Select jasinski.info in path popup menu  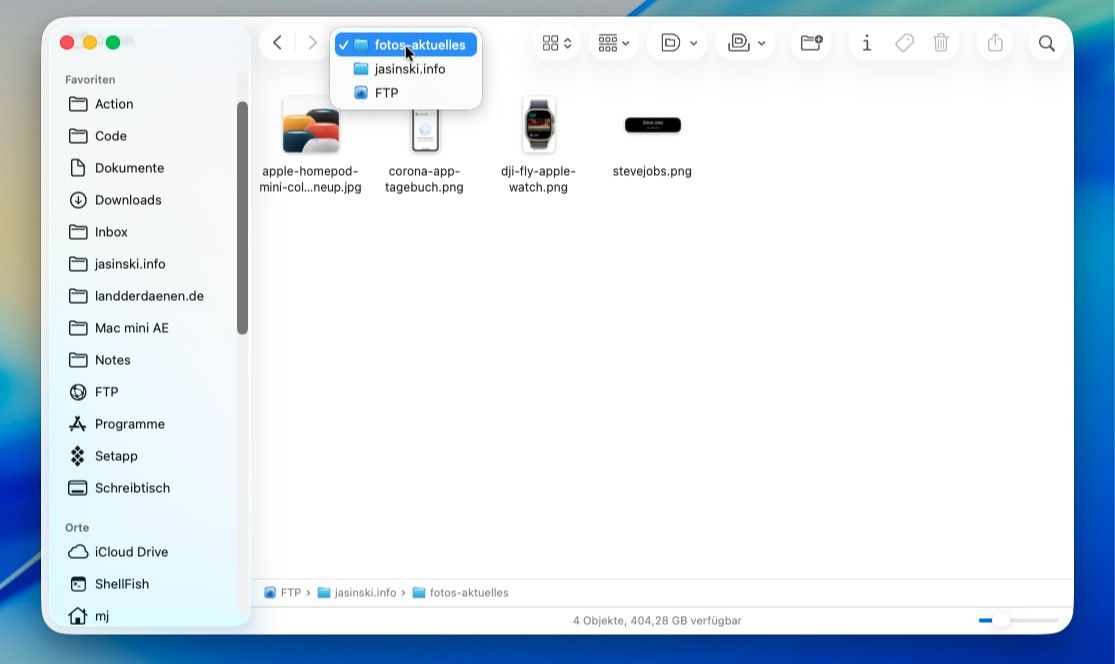tap(409, 69)
